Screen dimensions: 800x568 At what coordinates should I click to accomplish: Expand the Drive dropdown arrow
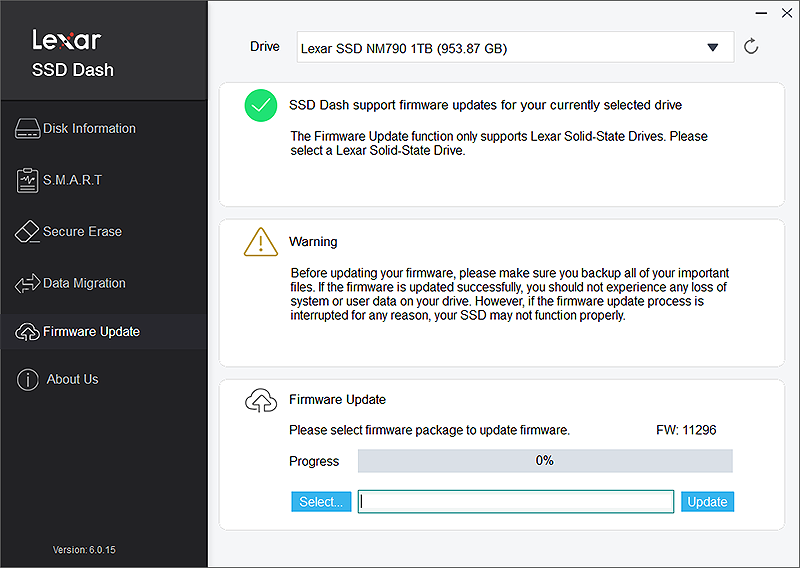point(712,47)
